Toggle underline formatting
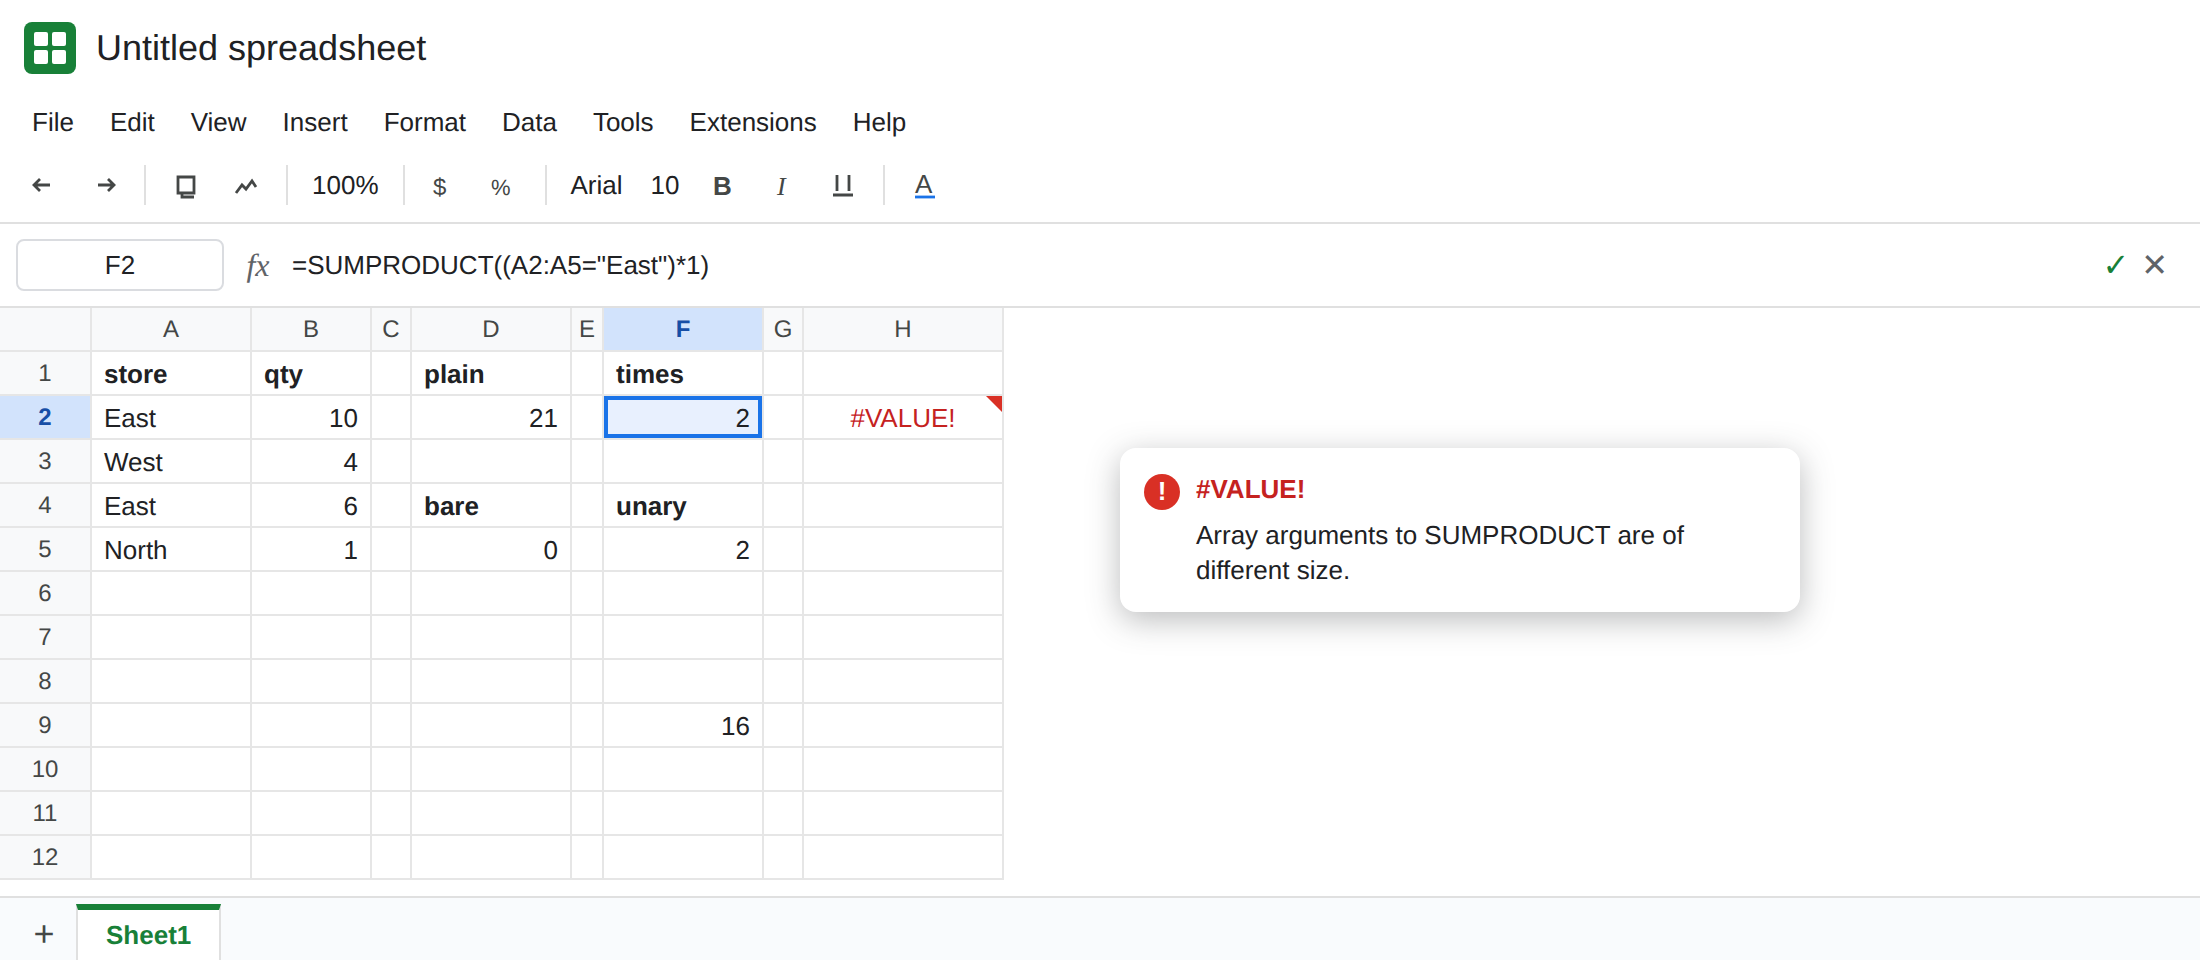Screen dimensions: 2200x960 (x=843, y=186)
